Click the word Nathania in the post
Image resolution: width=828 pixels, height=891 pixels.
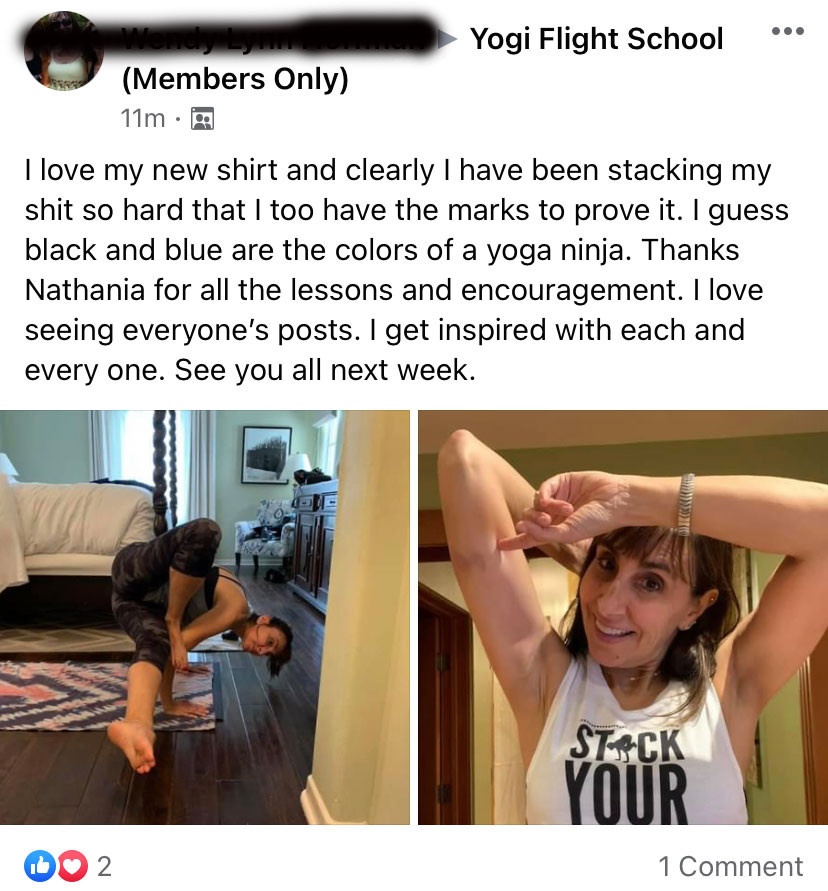tap(85, 290)
